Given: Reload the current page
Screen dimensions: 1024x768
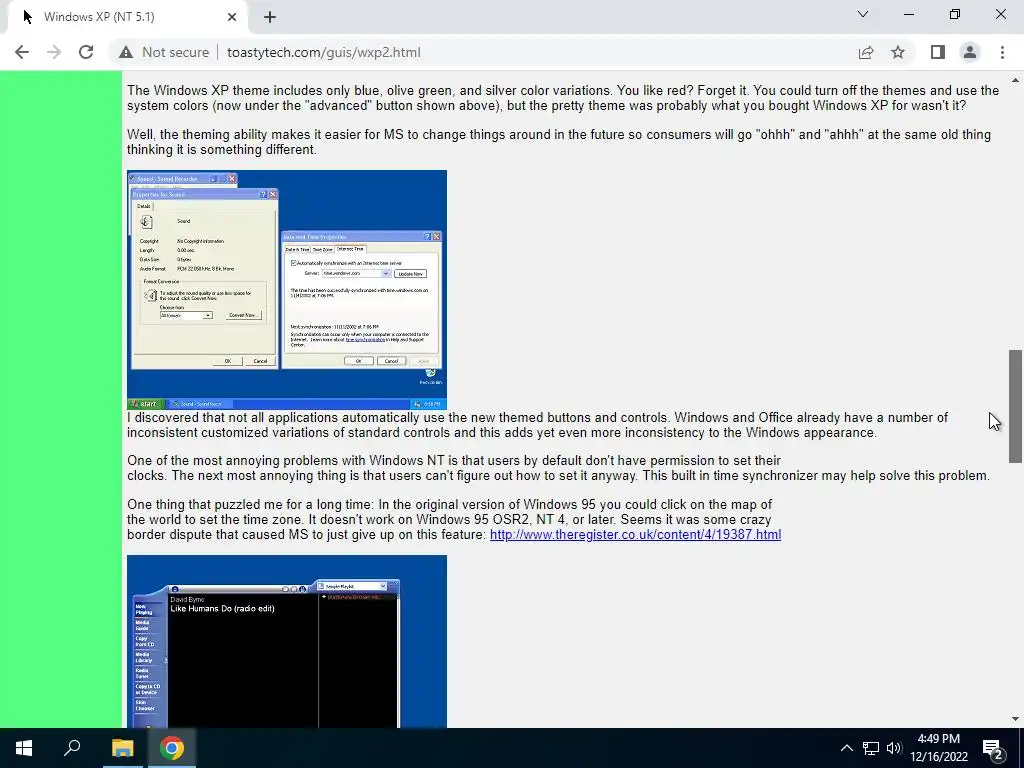Looking at the screenshot, I should tap(86, 52).
